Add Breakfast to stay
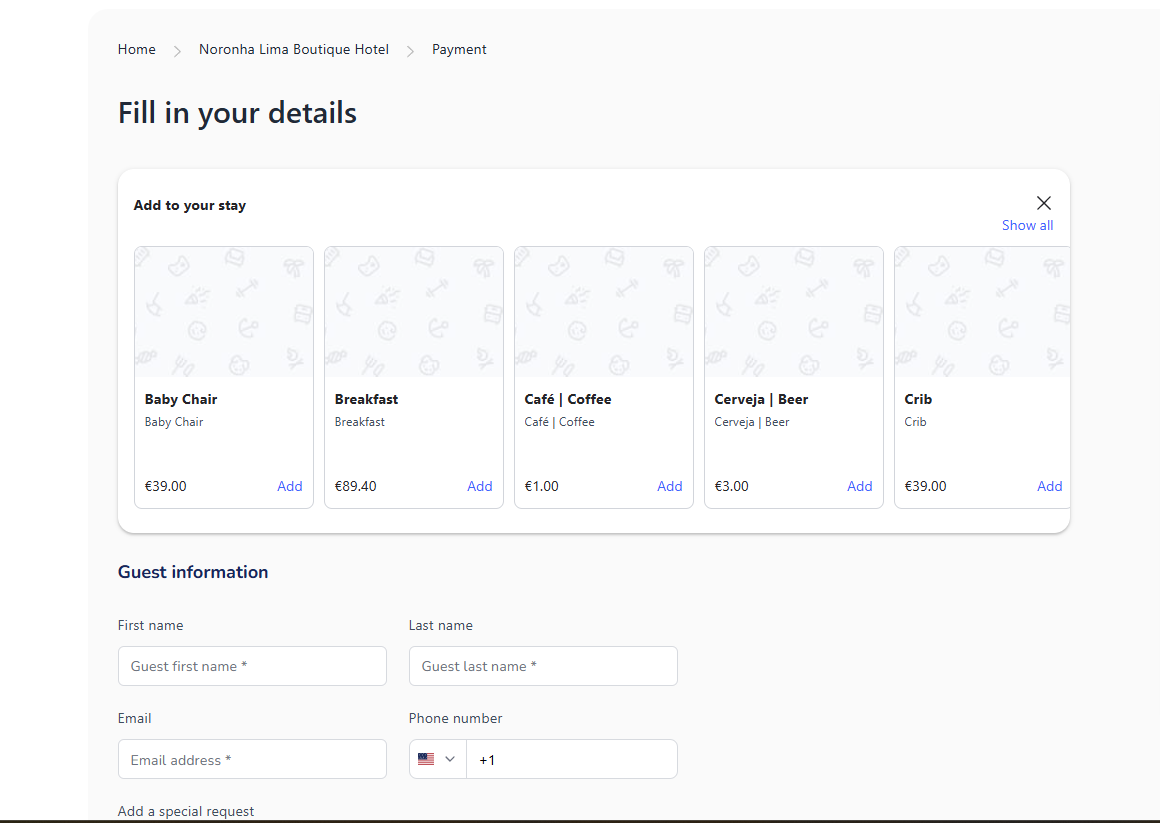1160x823 pixels. point(479,486)
